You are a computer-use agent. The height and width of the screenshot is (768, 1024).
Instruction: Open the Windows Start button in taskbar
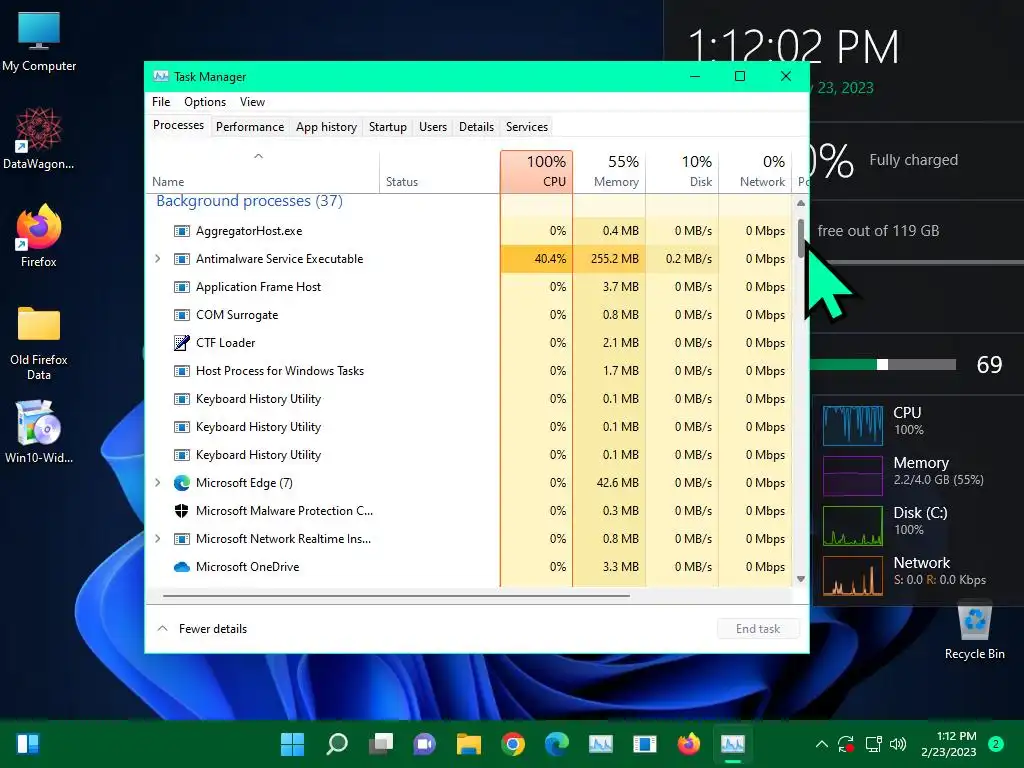click(x=292, y=744)
